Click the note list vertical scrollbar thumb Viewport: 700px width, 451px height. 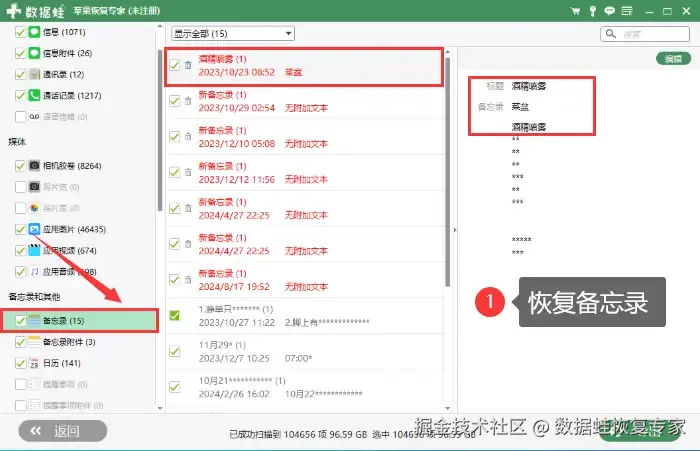[447, 172]
